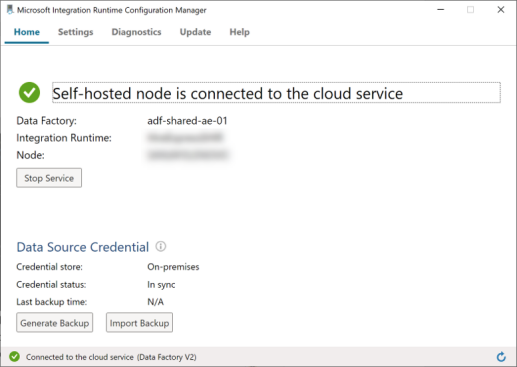Click the blurred Integration Runtime name value

pyautogui.click(x=185, y=137)
